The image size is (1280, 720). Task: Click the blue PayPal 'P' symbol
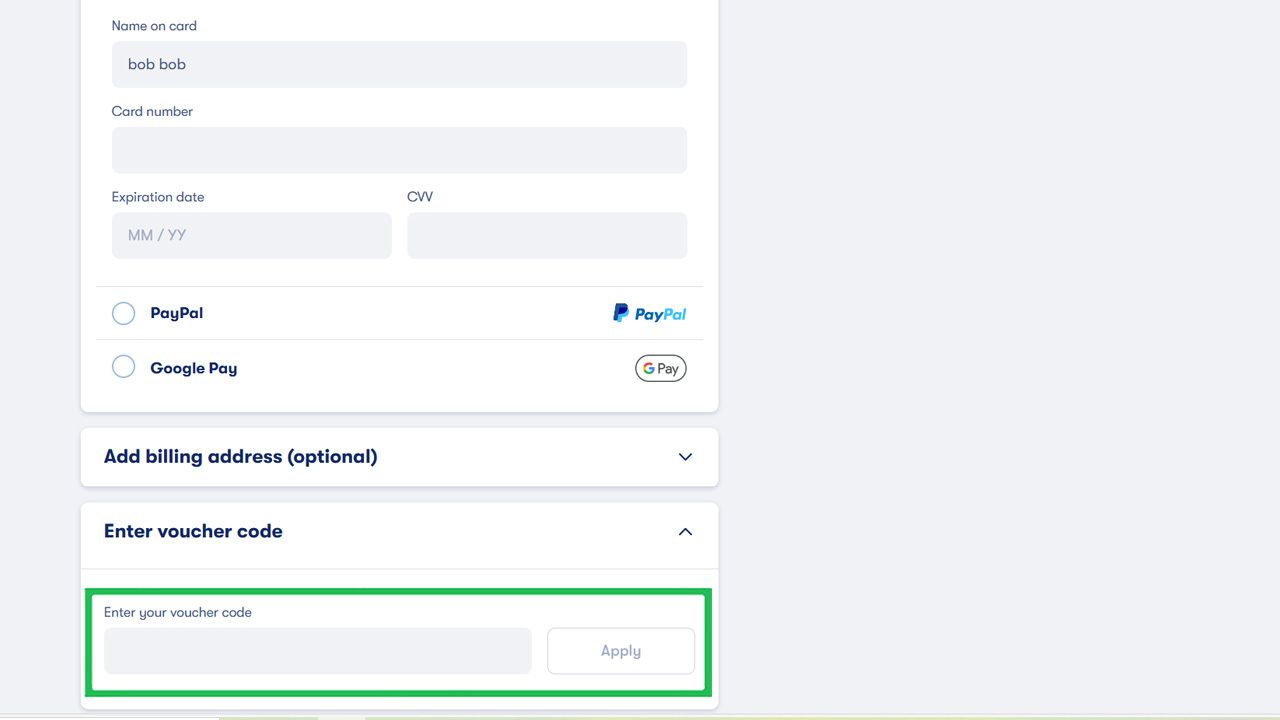tap(619, 312)
